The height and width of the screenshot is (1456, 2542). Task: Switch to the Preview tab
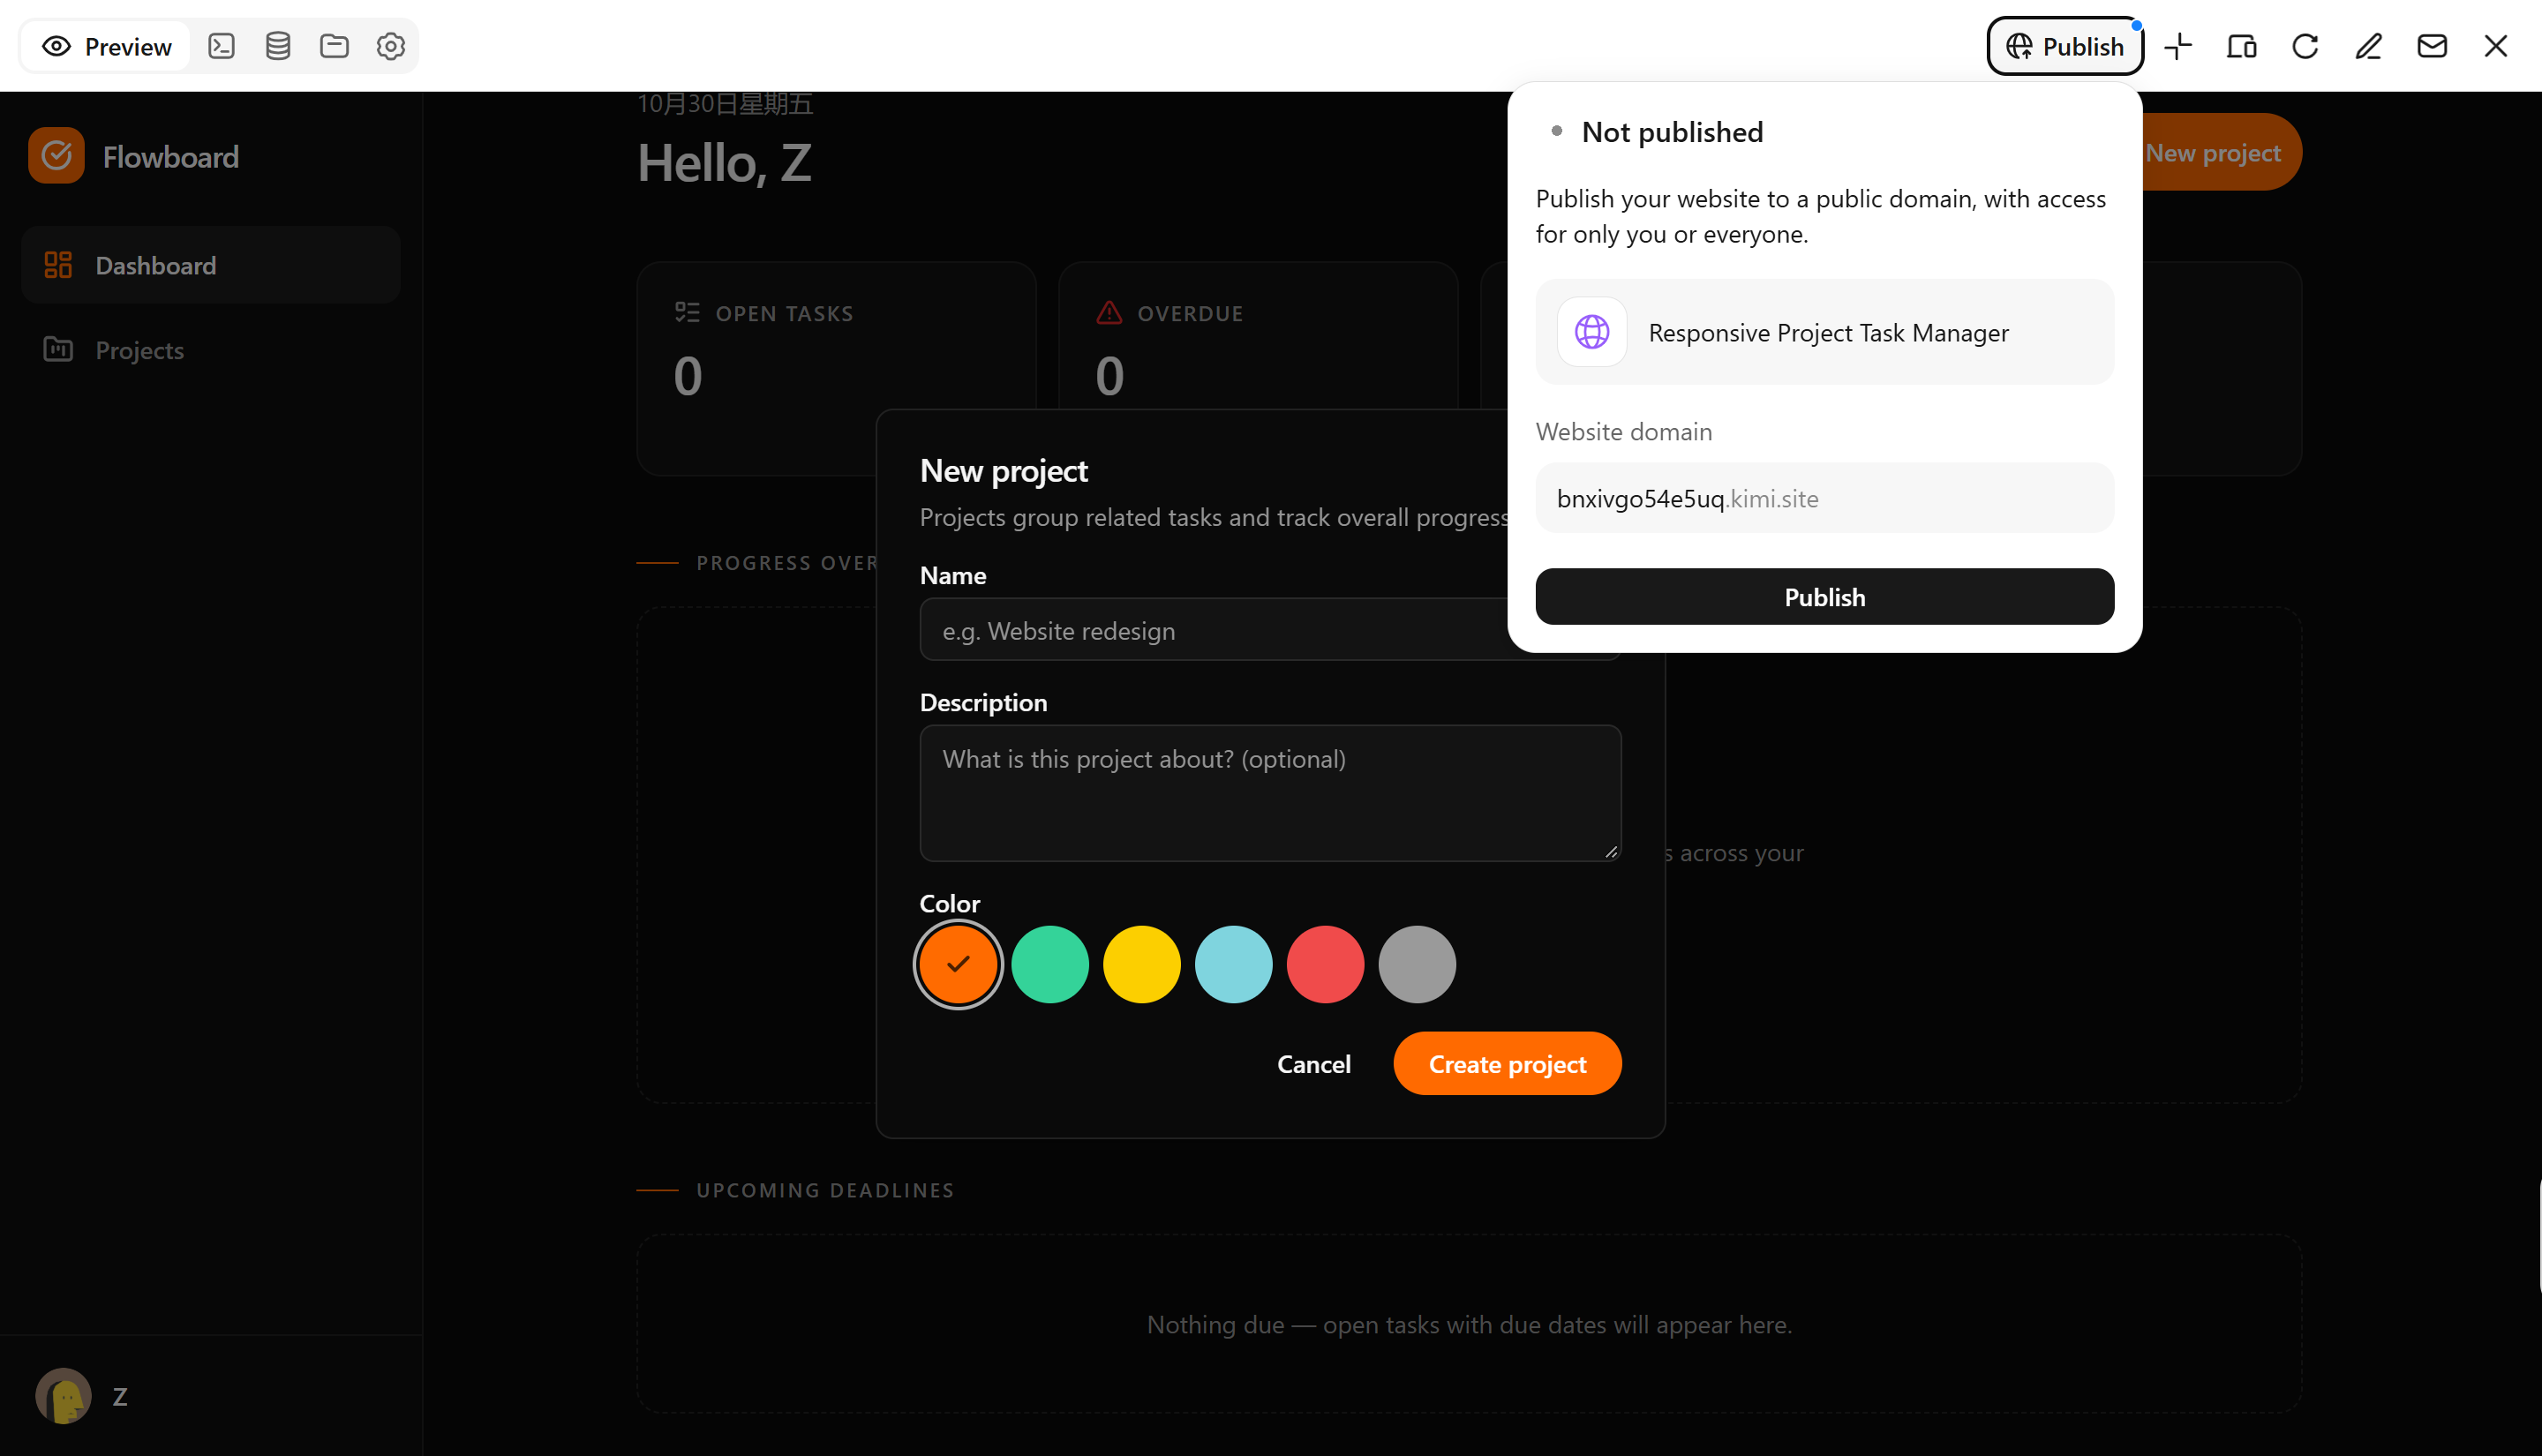tap(106, 46)
